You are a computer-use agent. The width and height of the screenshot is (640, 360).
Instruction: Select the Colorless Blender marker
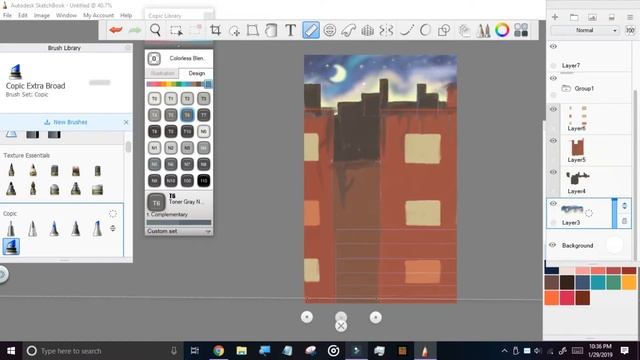[x=154, y=59]
